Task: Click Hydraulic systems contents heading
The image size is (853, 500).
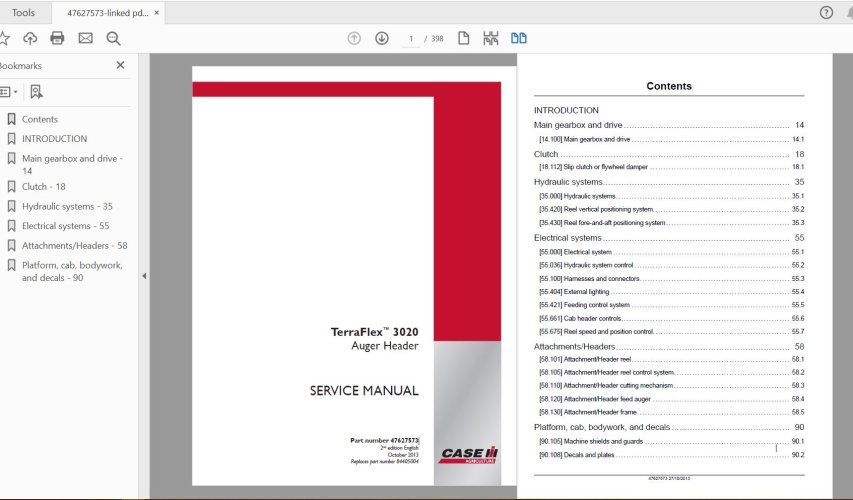Action: (669, 182)
